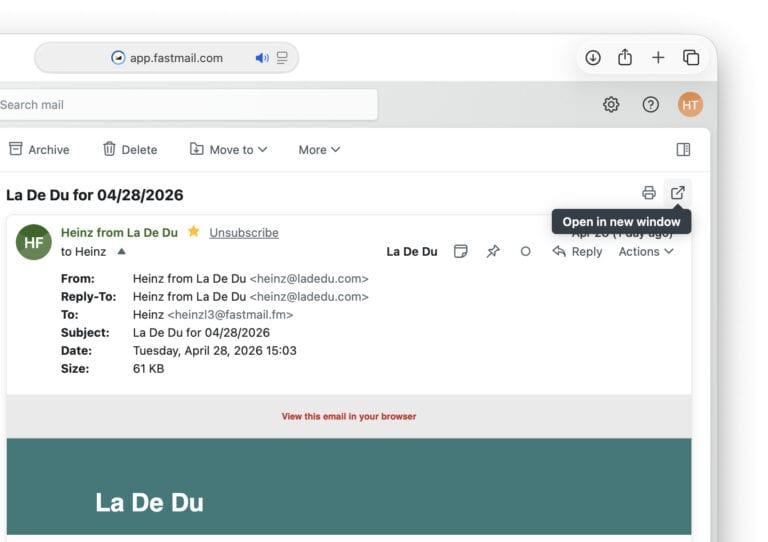The height and width of the screenshot is (542, 768).
Task: Delete this message
Action: pyautogui.click(x=130, y=149)
